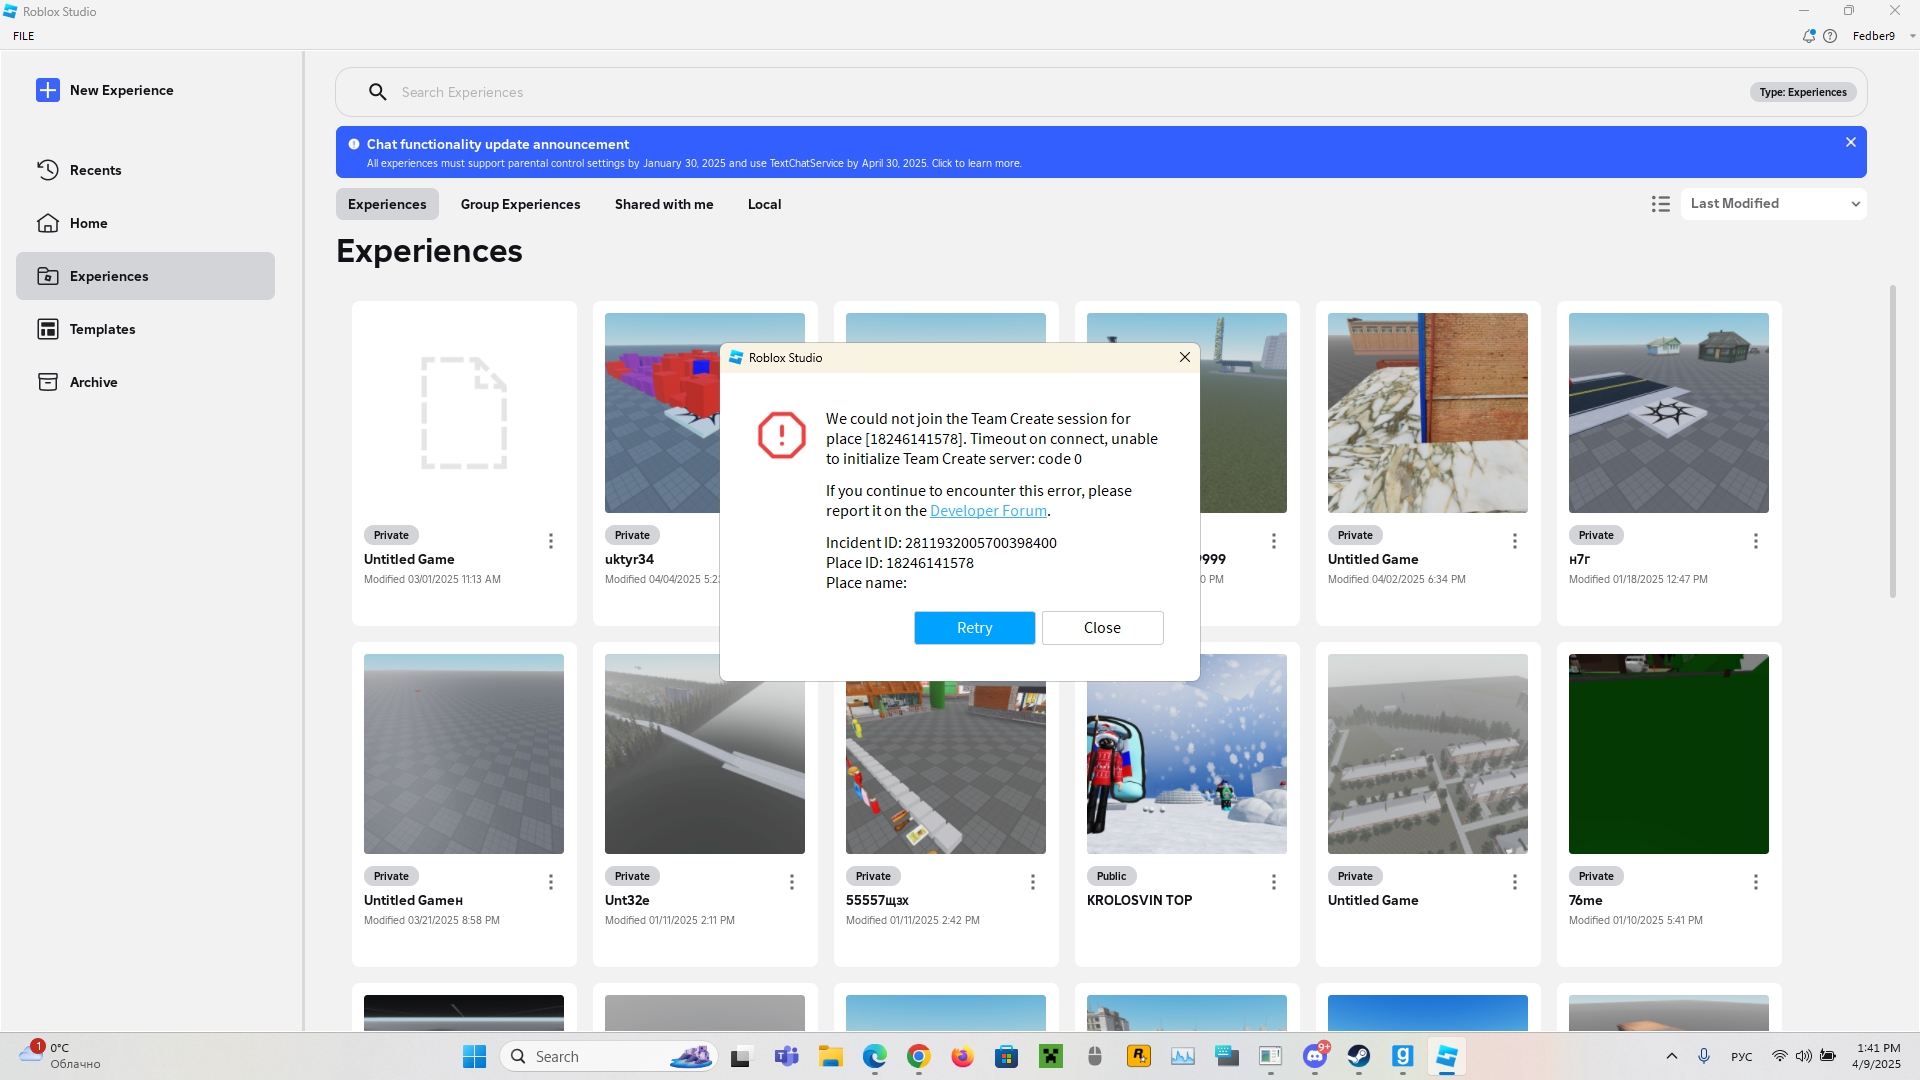
Task: Click the РУС language indicator
Action: pyautogui.click(x=1742, y=1057)
